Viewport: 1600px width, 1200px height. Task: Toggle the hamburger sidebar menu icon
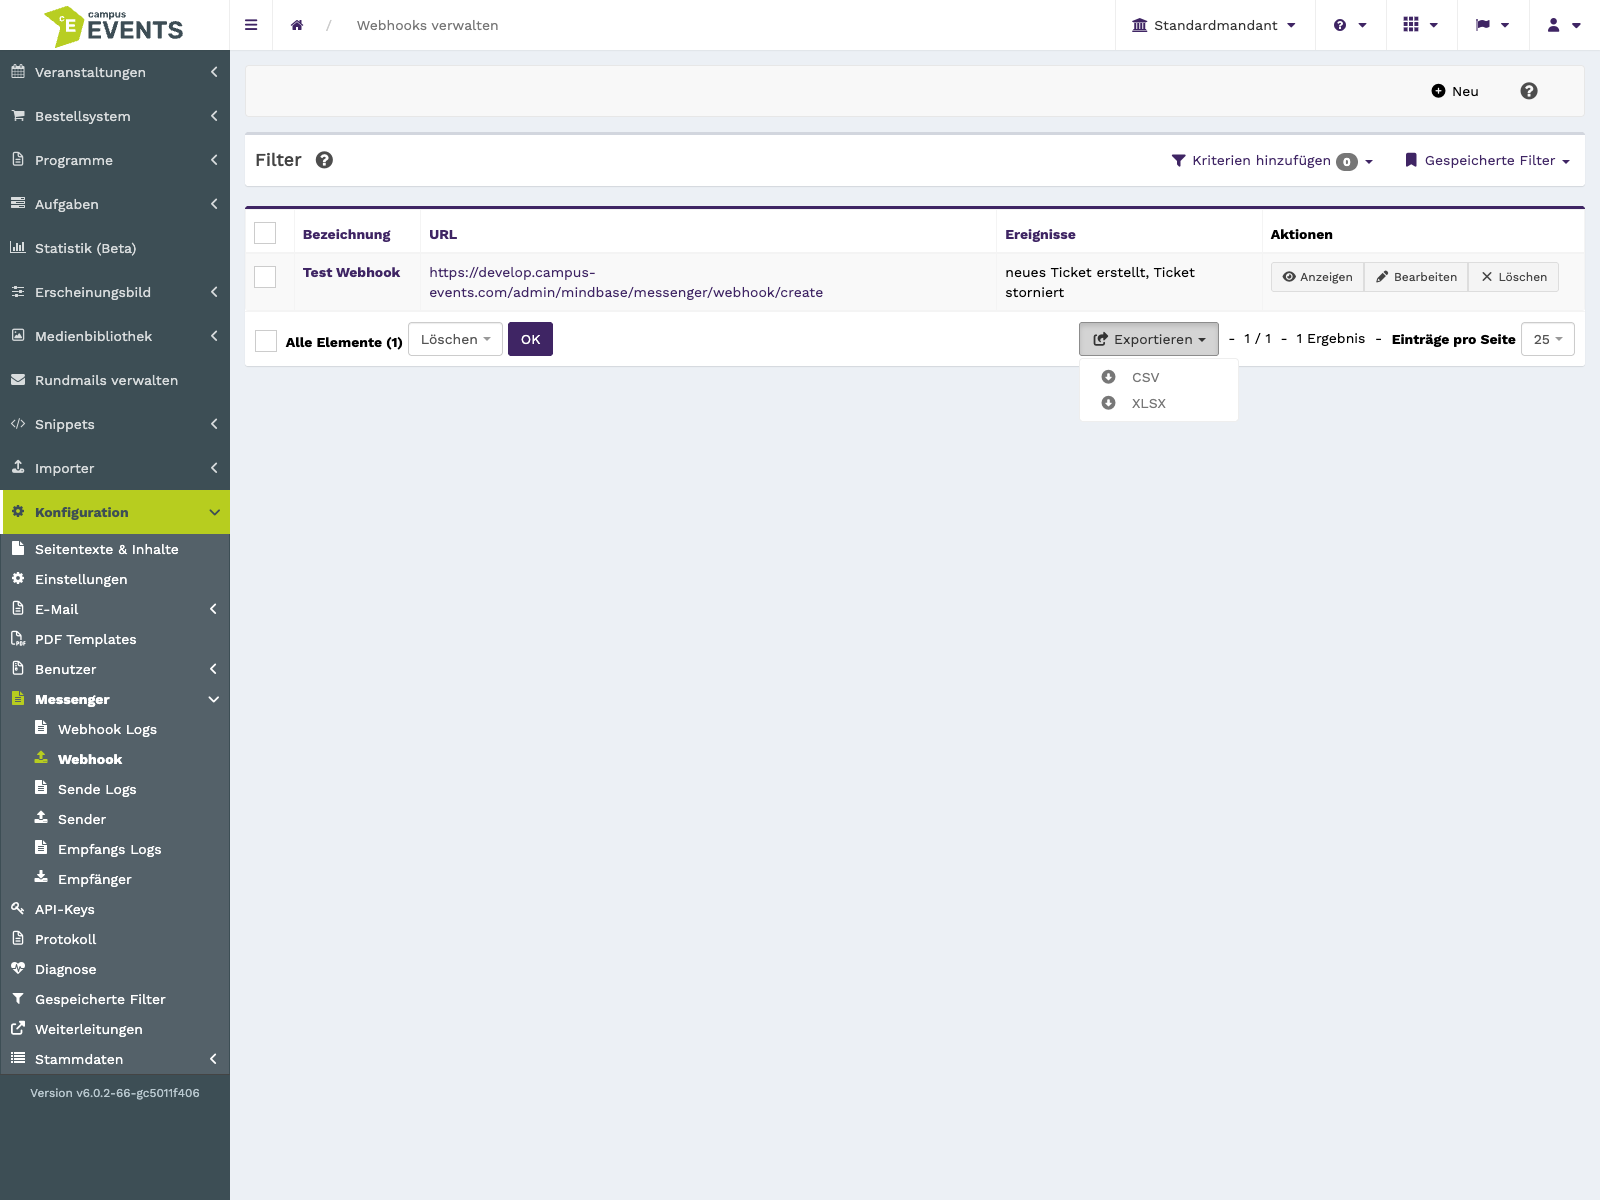point(251,25)
